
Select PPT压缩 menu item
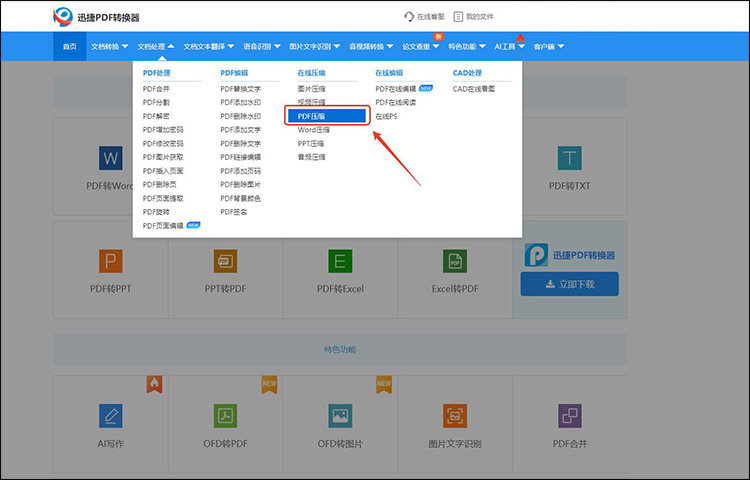[311, 143]
